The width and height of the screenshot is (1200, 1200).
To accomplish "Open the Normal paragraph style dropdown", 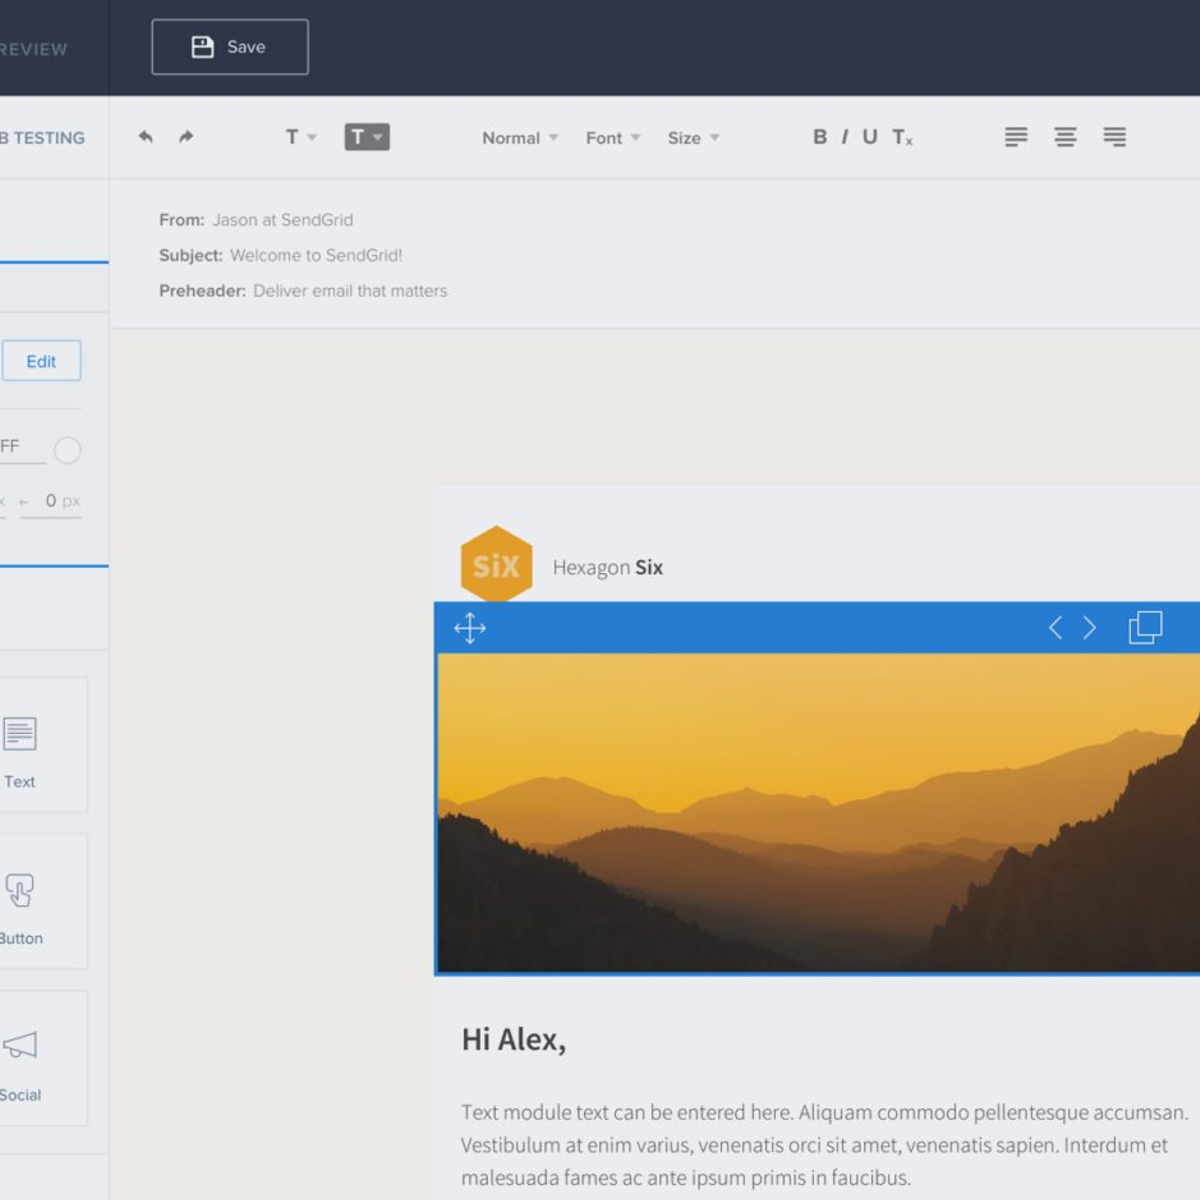I will tap(518, 138).
